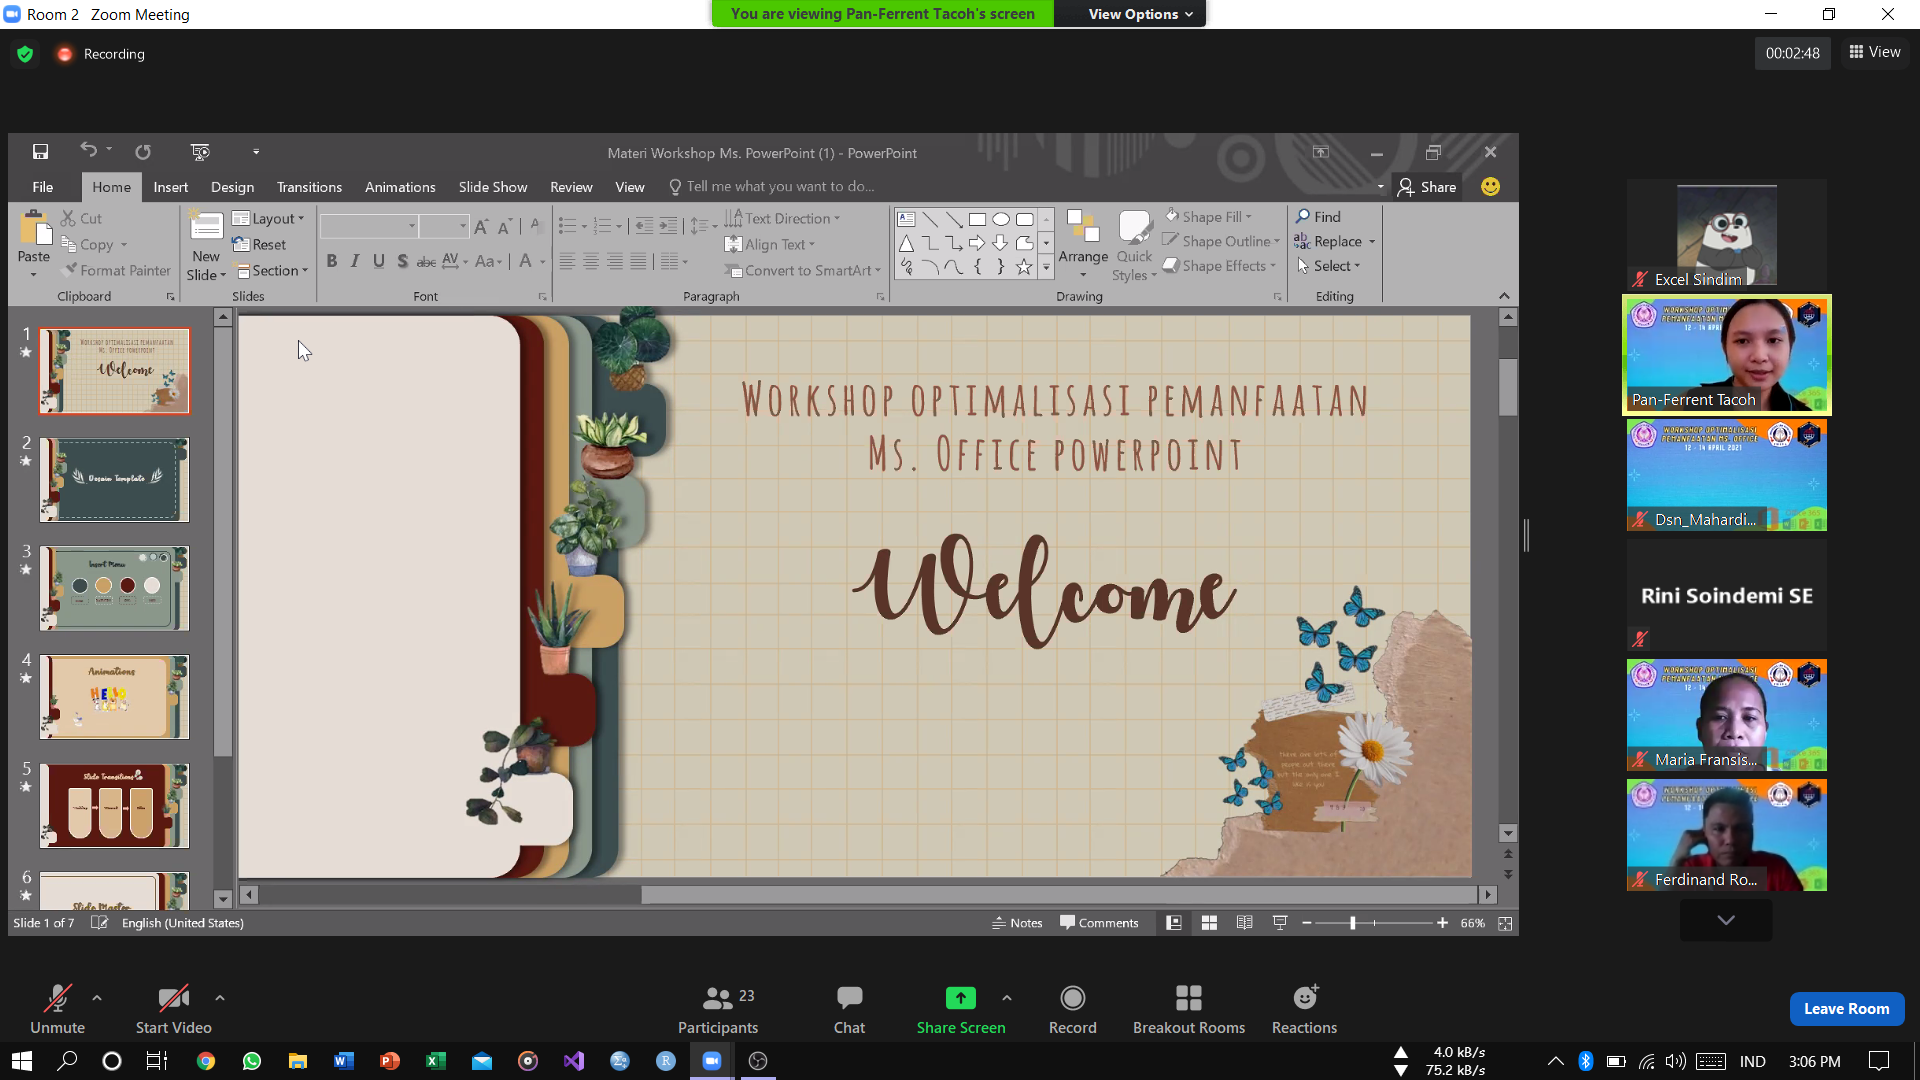Adjust the zoom slider handle

(1352, 923)
